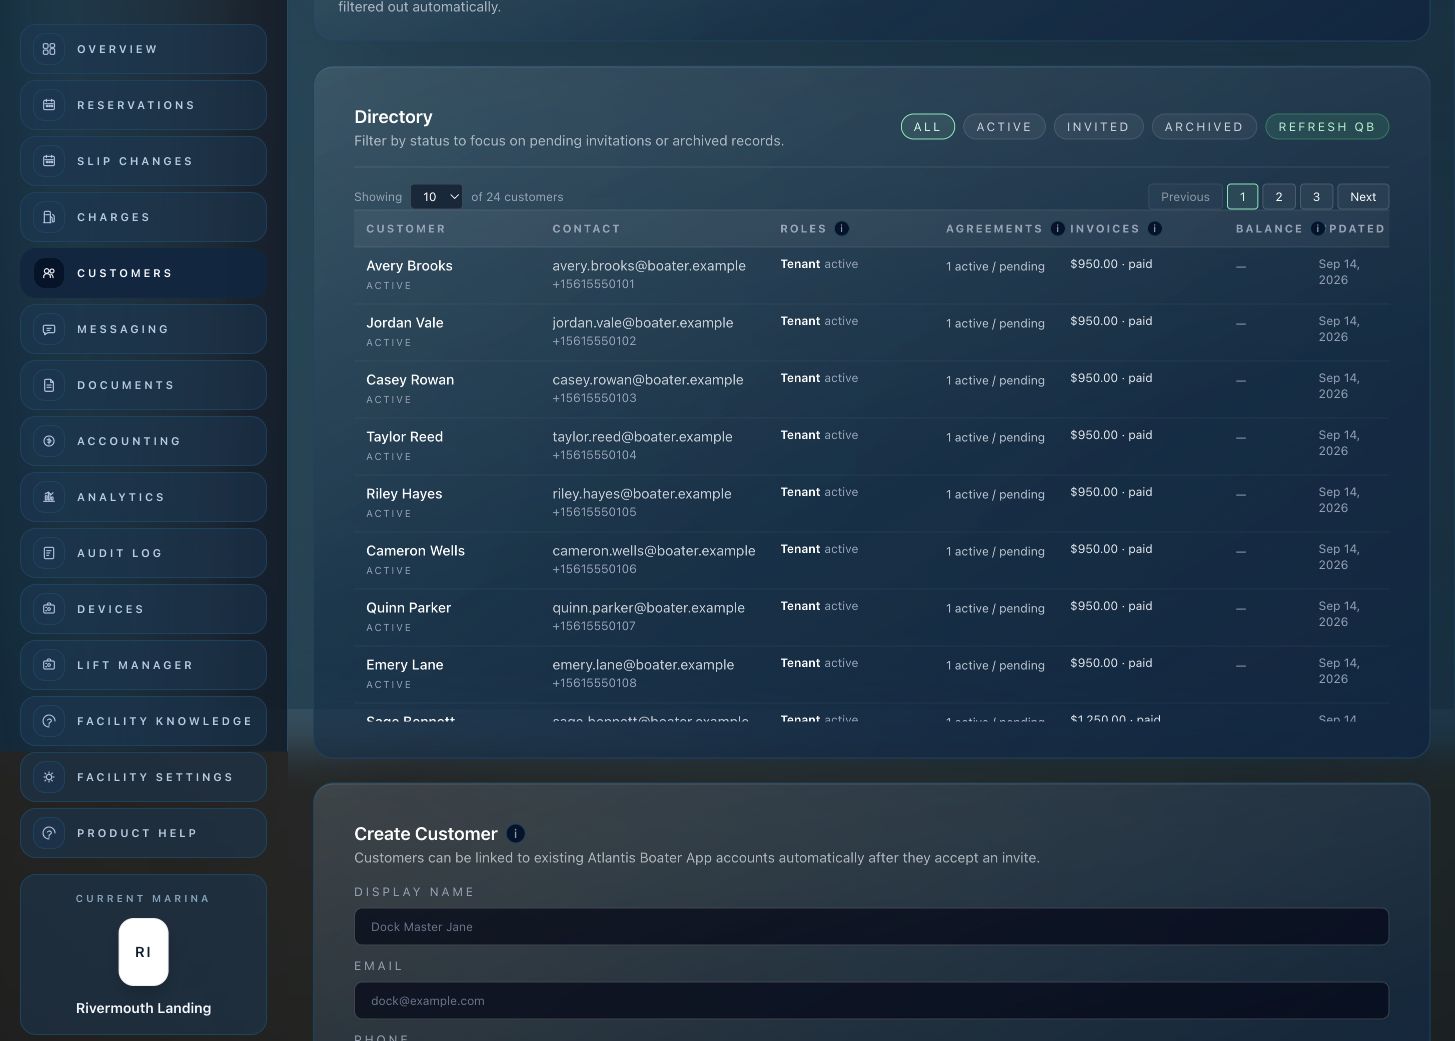Image resolution: width=1455 pixels, height=1041 pixels.
Task: Click the Facility Settings gear icon
Action: coord(49,777)
